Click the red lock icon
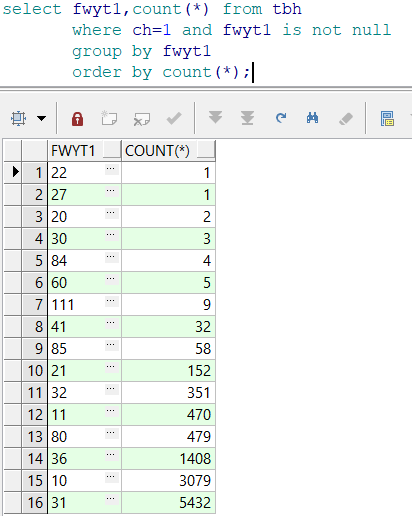 point(77,119)
